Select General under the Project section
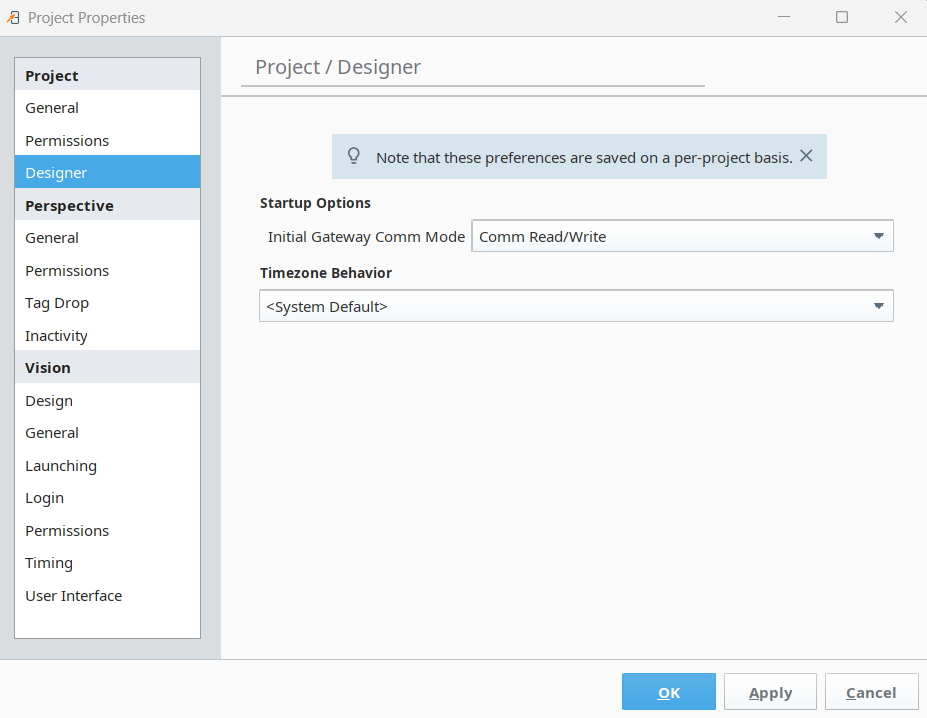 click(x=52, y=108)
